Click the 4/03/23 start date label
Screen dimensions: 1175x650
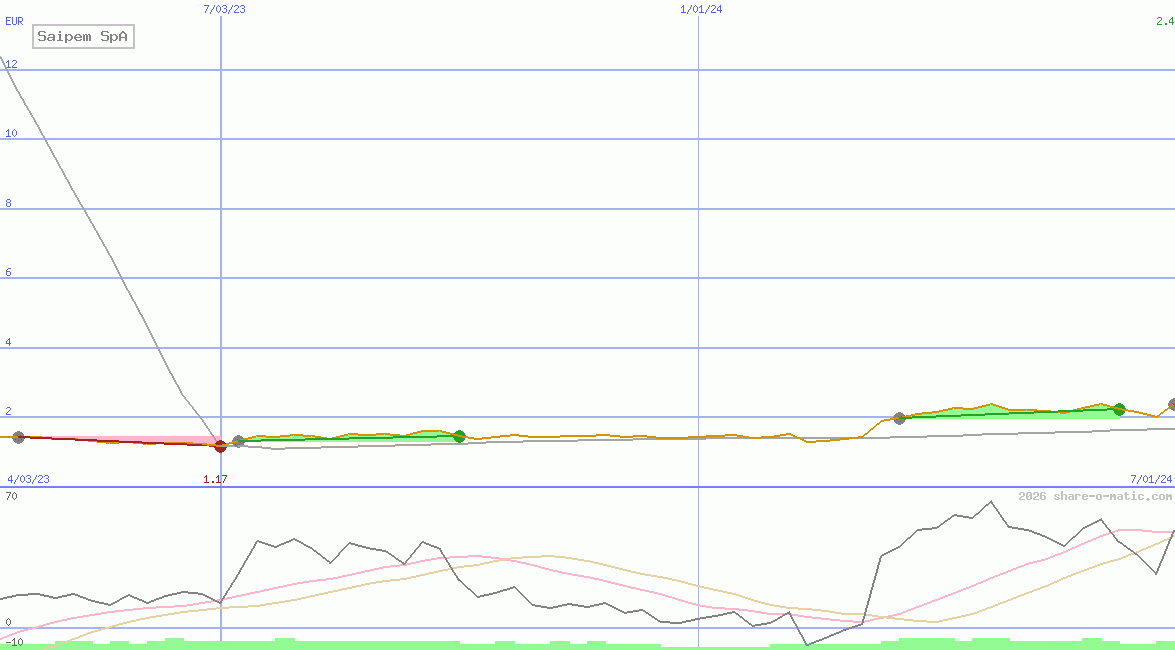coord(28,479)
